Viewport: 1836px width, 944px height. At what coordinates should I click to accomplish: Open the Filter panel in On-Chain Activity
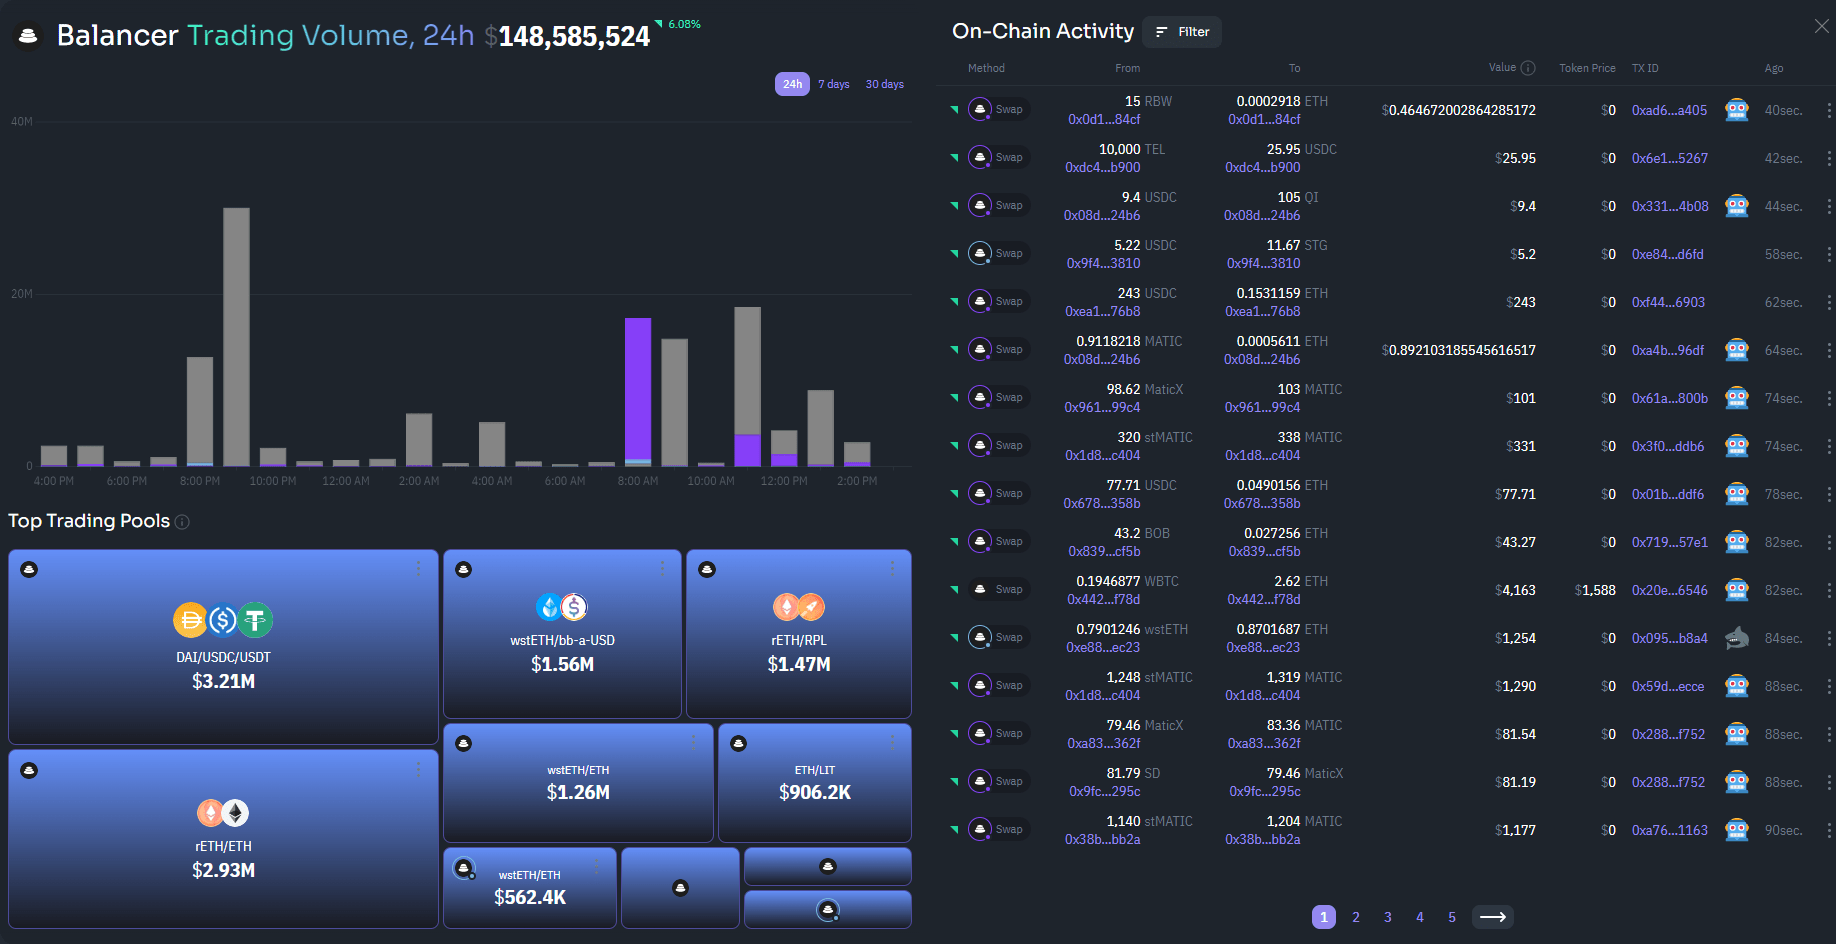point(1181,31)
